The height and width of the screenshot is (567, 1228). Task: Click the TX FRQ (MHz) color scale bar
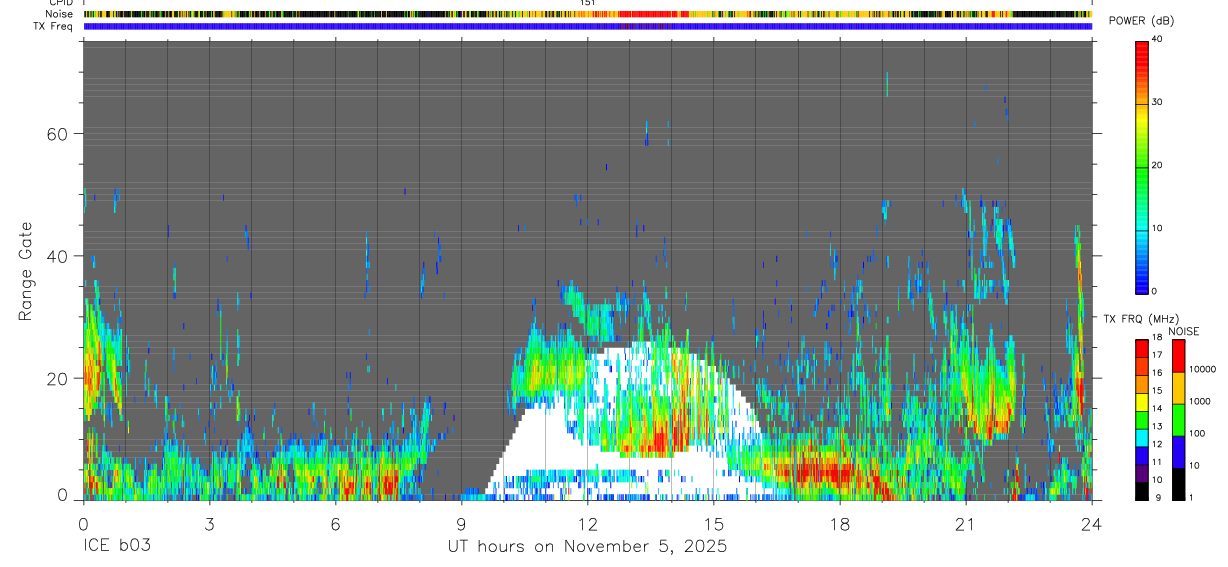tap(1141, 419)
